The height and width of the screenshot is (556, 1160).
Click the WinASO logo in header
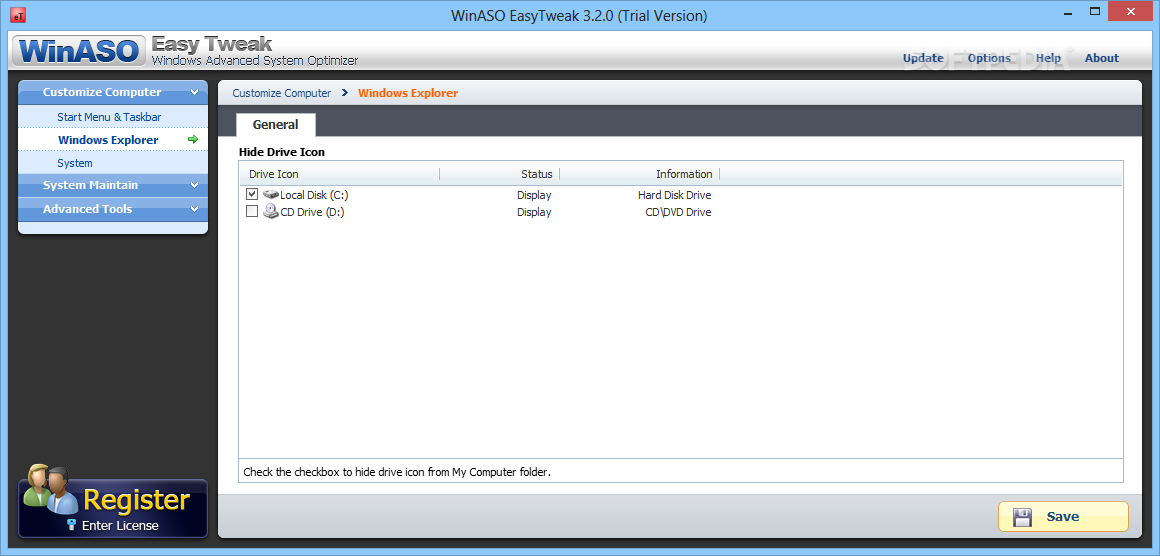pos(79,51)
